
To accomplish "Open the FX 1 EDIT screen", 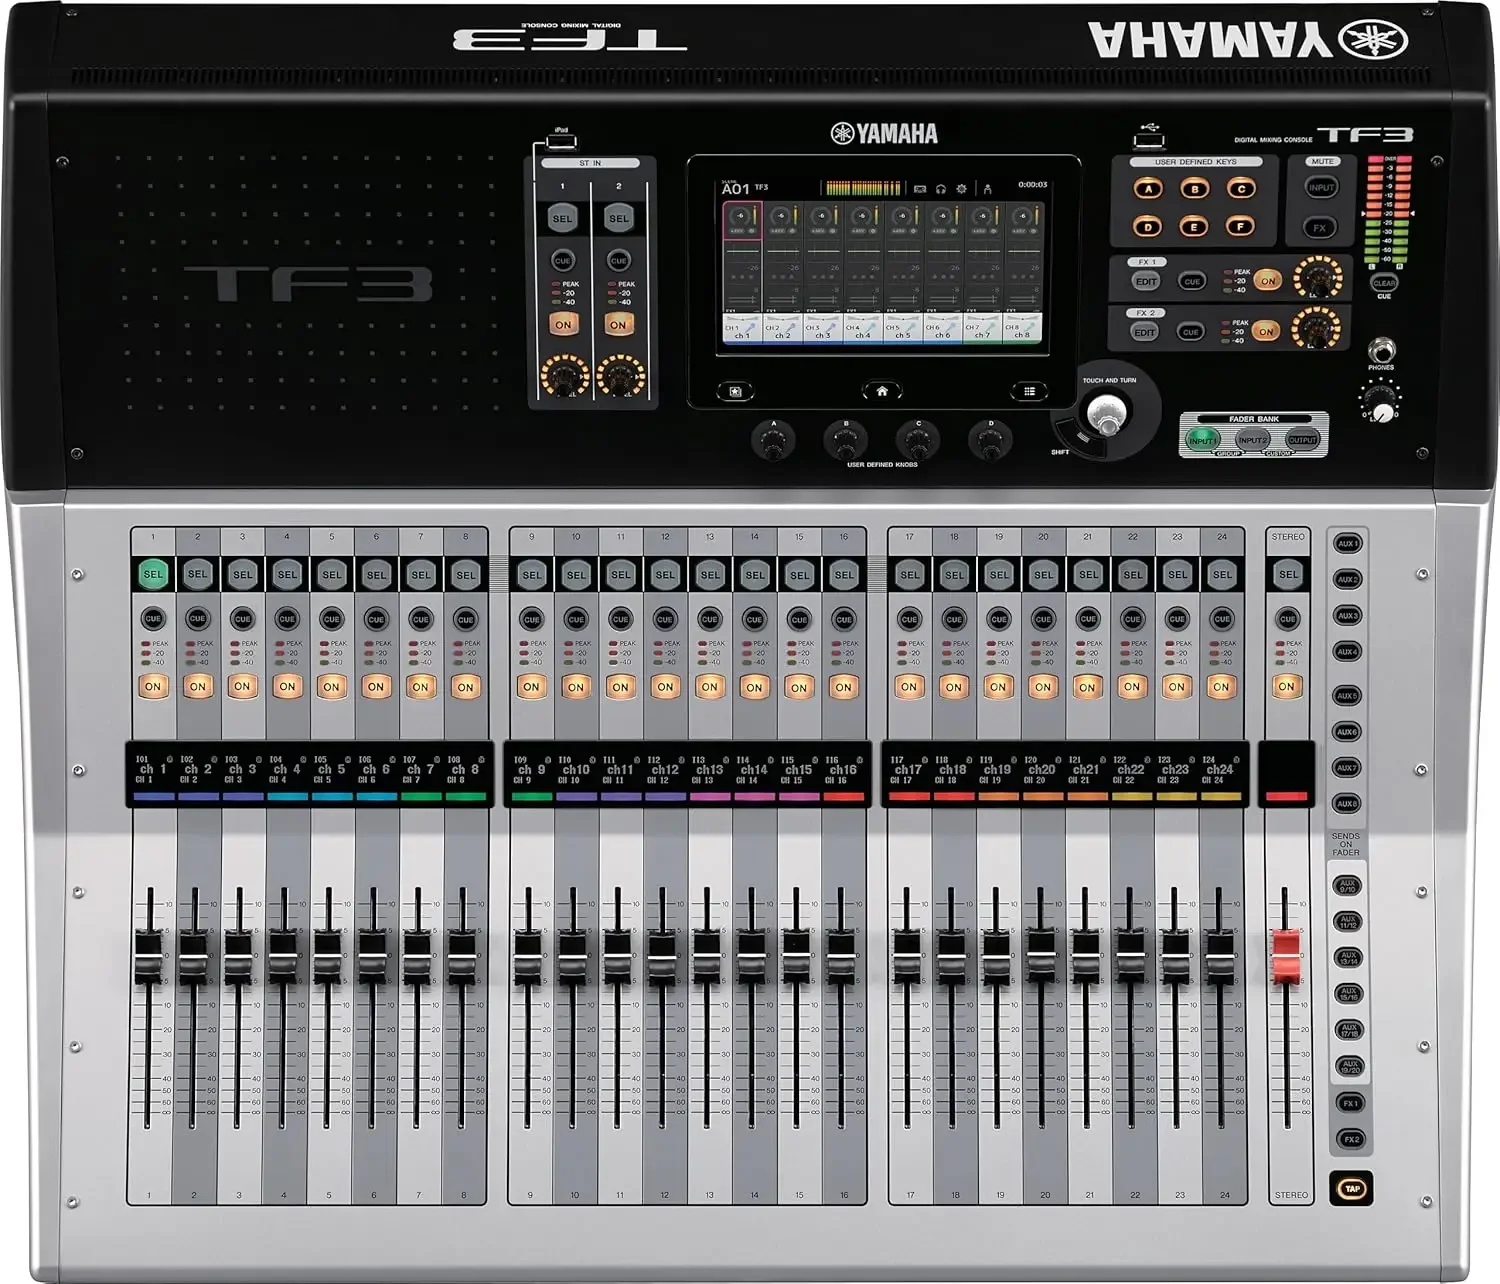I will [x=1146, y=281].
